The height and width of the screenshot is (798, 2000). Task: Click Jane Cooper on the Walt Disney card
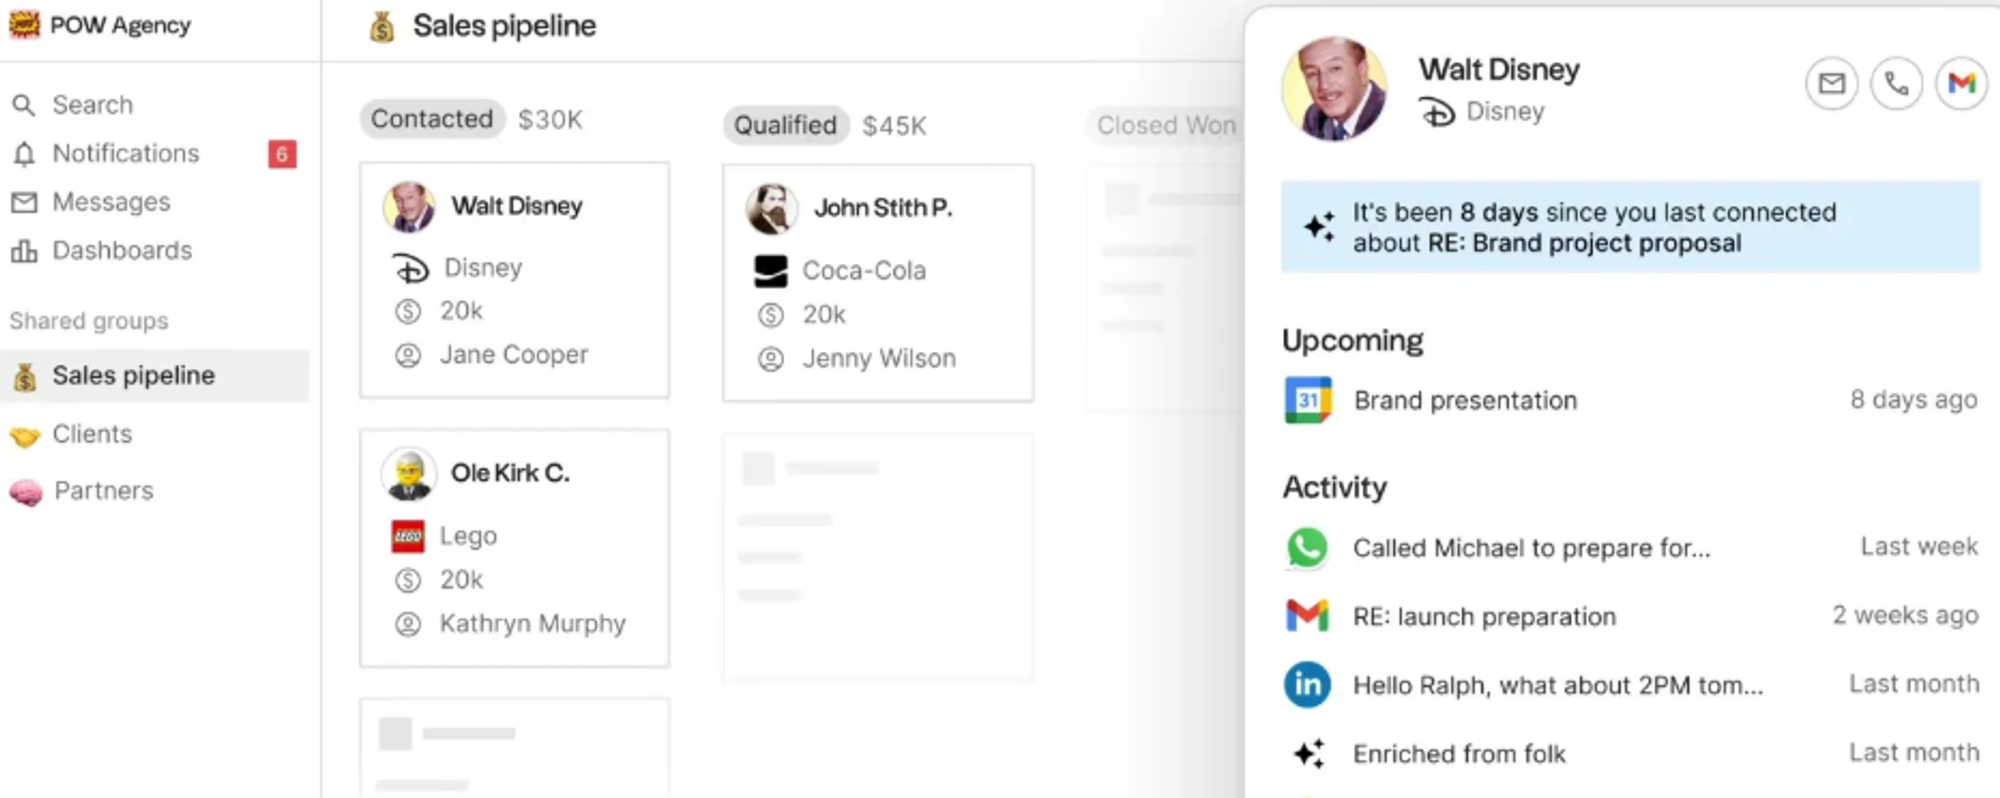[514, 355]
